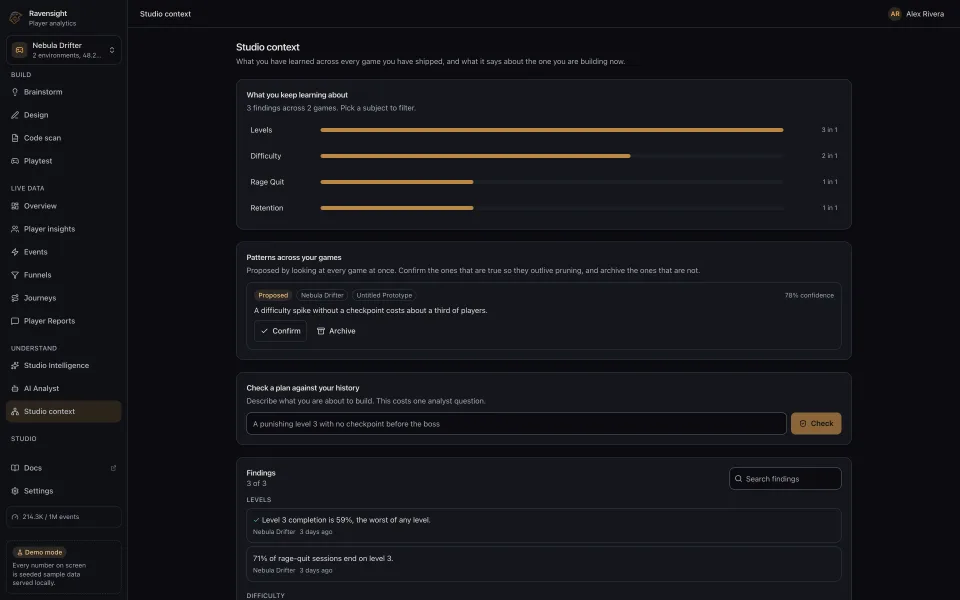Viewport: 960px width, 600px height.
Task: Click the events usage gauge icon
Action: pyautogui.click(x=15, y=517)
